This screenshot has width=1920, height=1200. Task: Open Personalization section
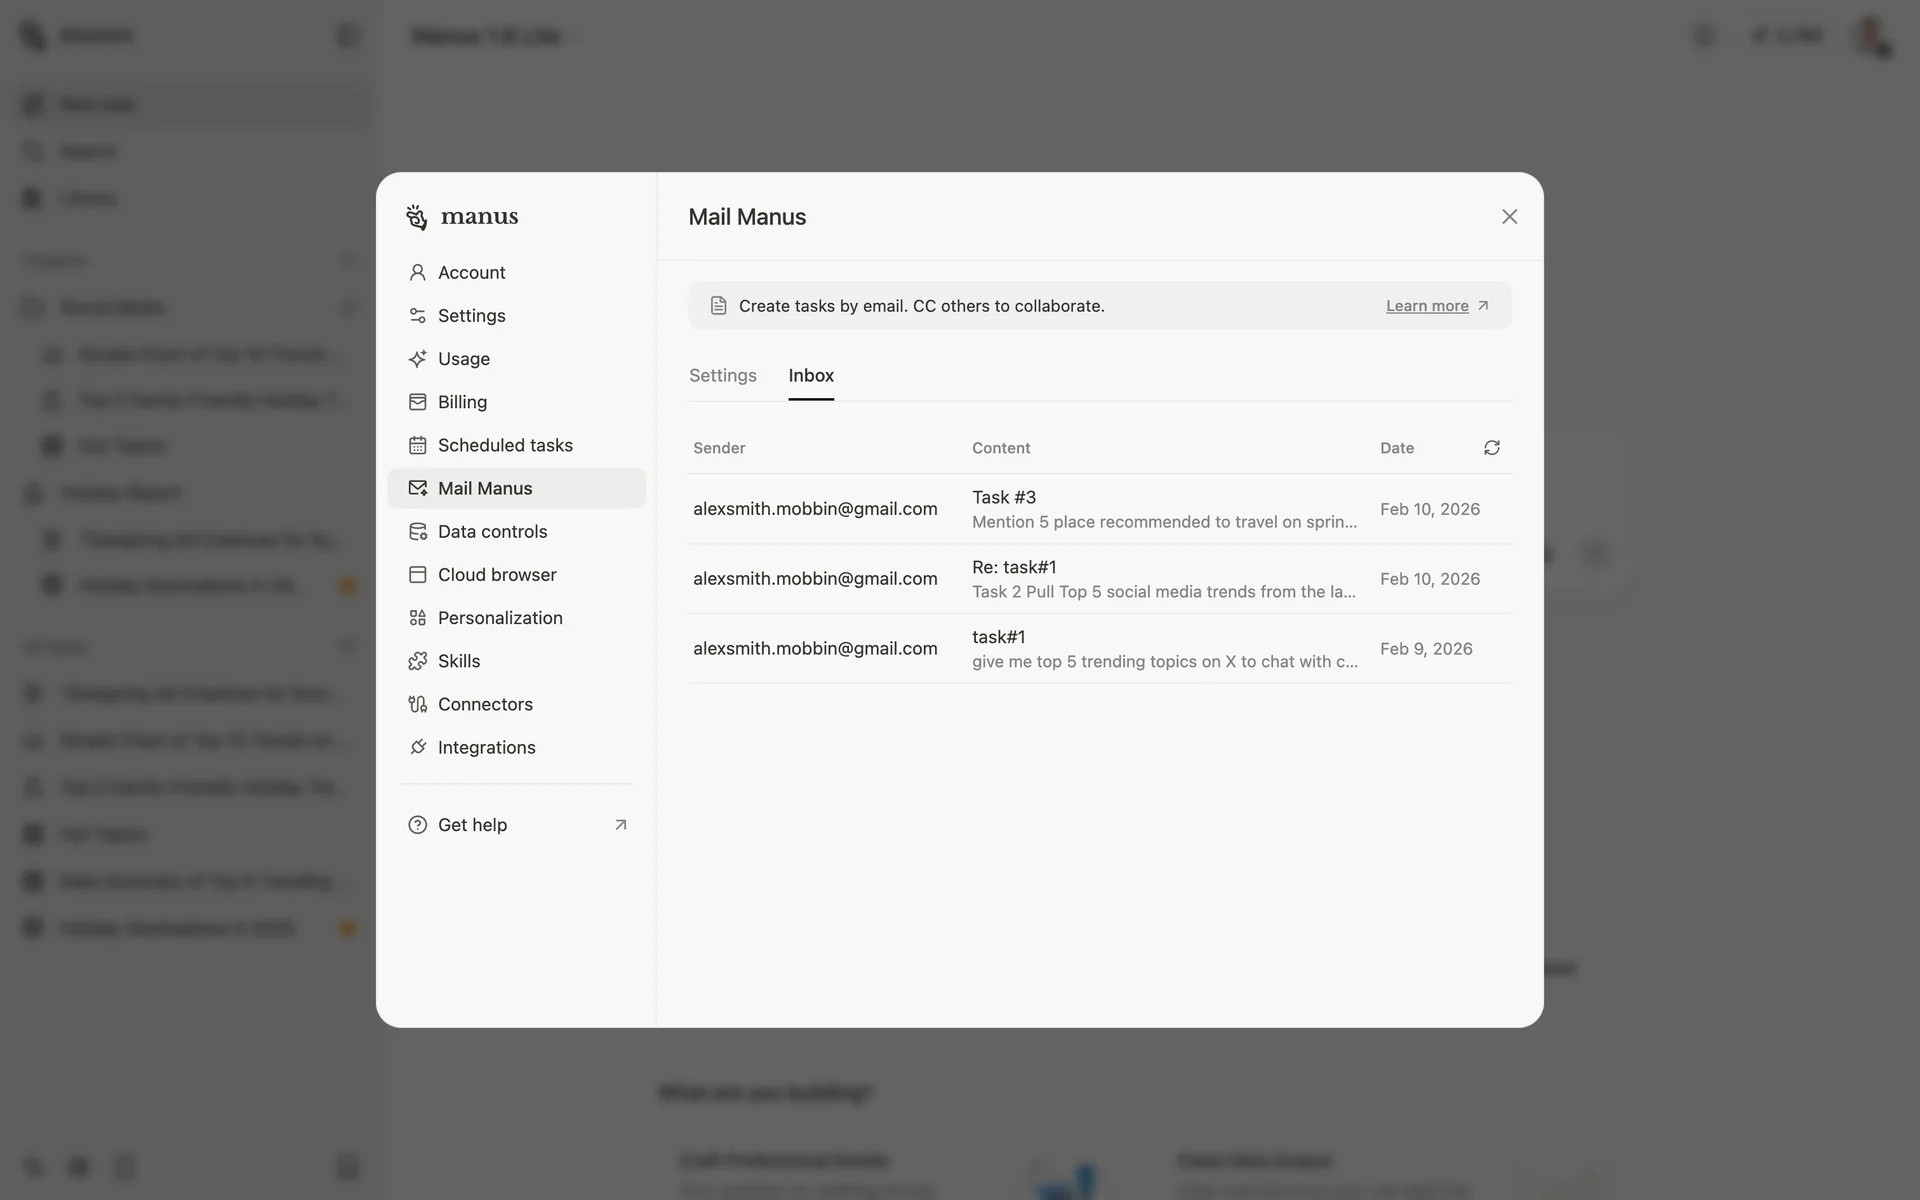[499, 618]
